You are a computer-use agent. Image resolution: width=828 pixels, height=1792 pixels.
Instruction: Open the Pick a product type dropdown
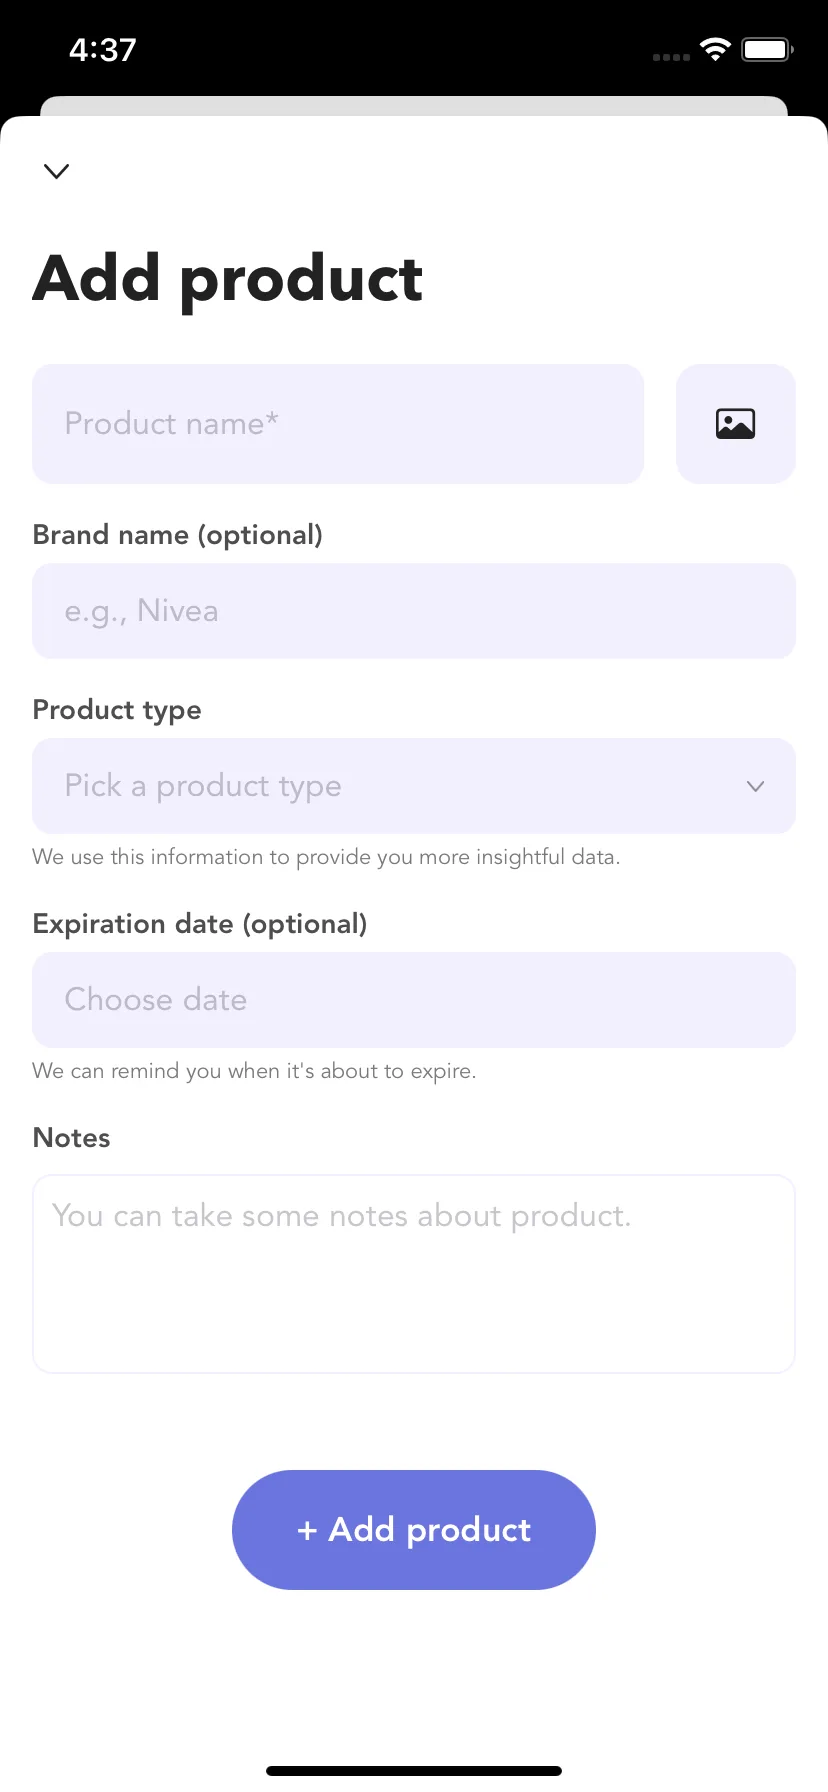click(x=414, y=786)
